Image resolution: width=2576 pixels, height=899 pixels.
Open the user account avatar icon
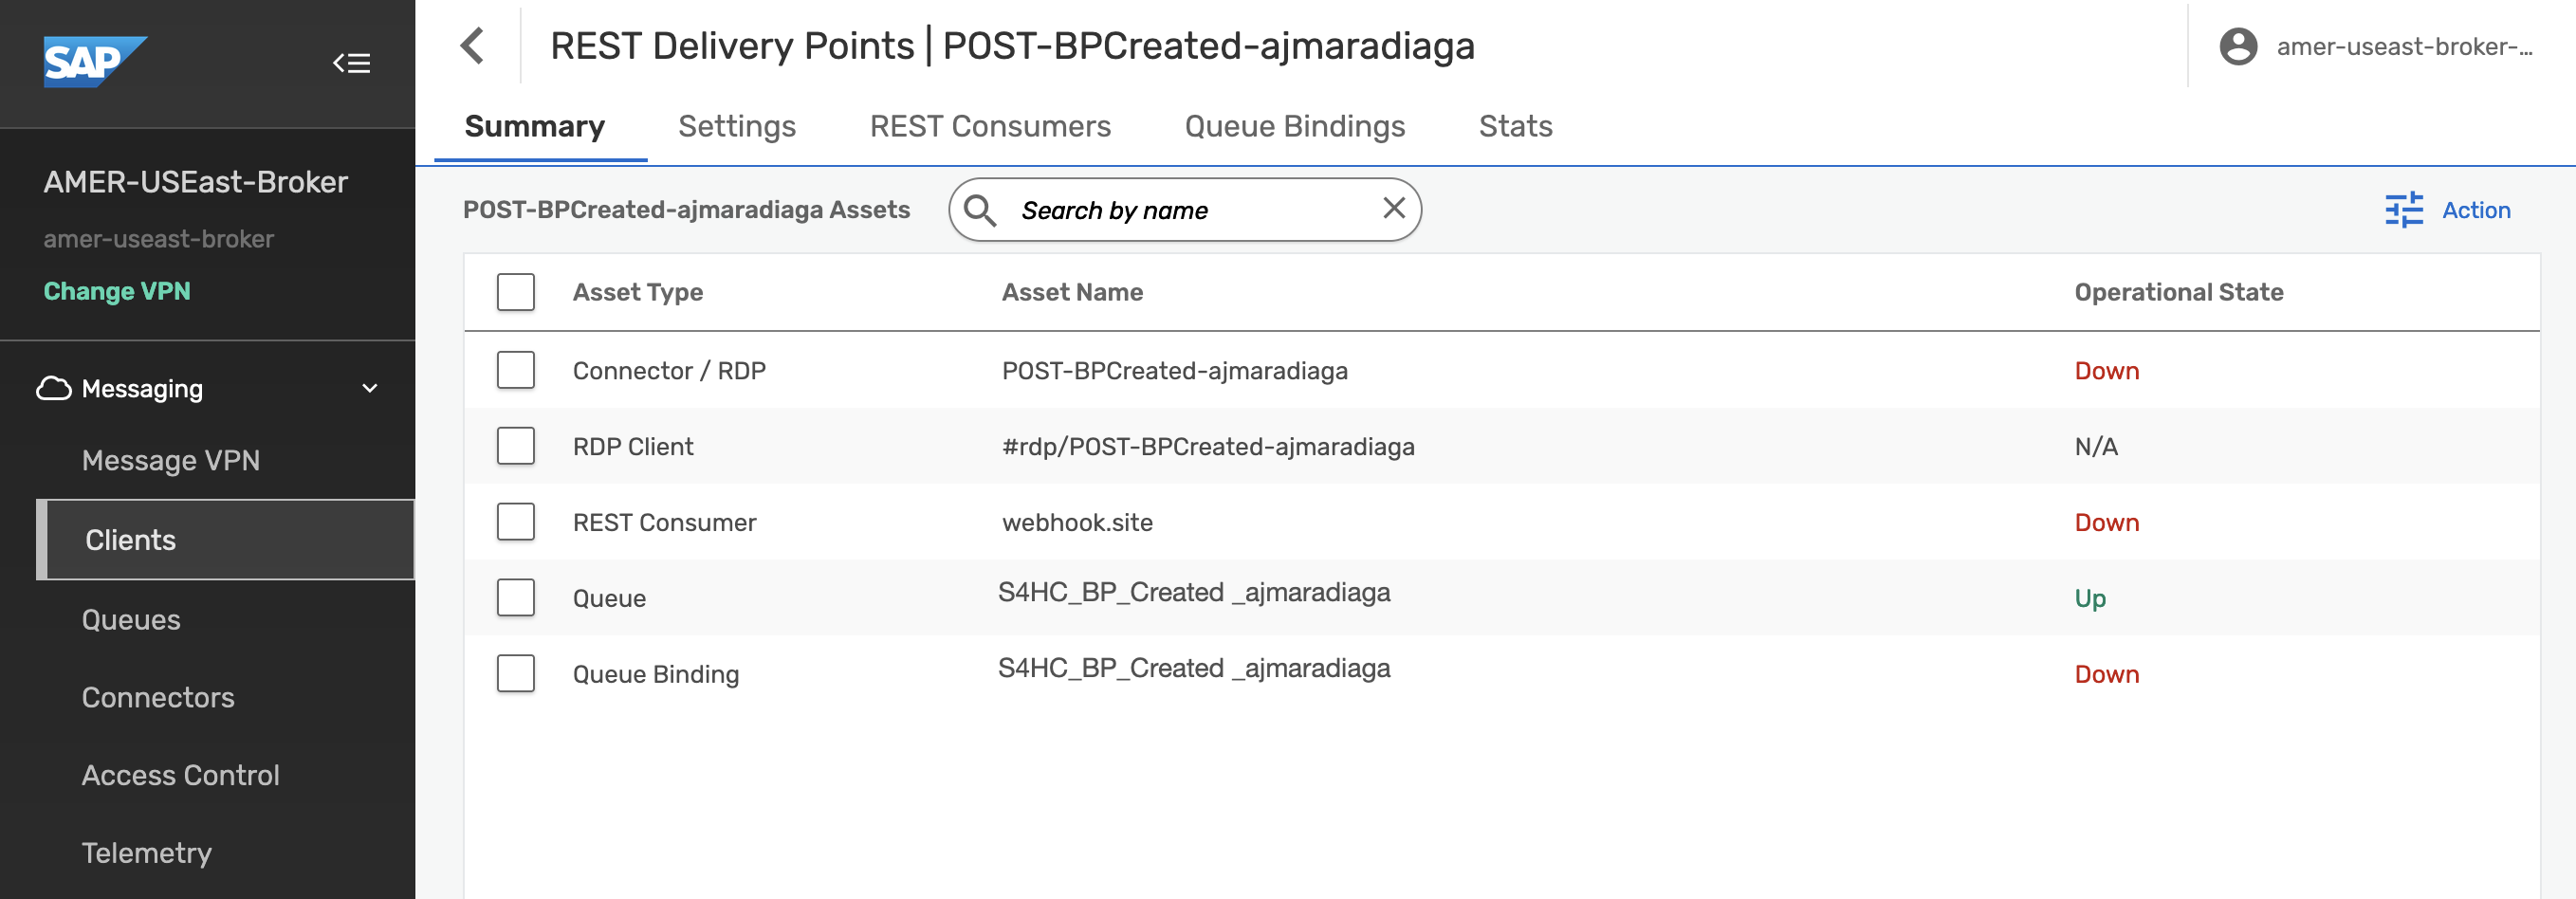tap(2238, 47)
